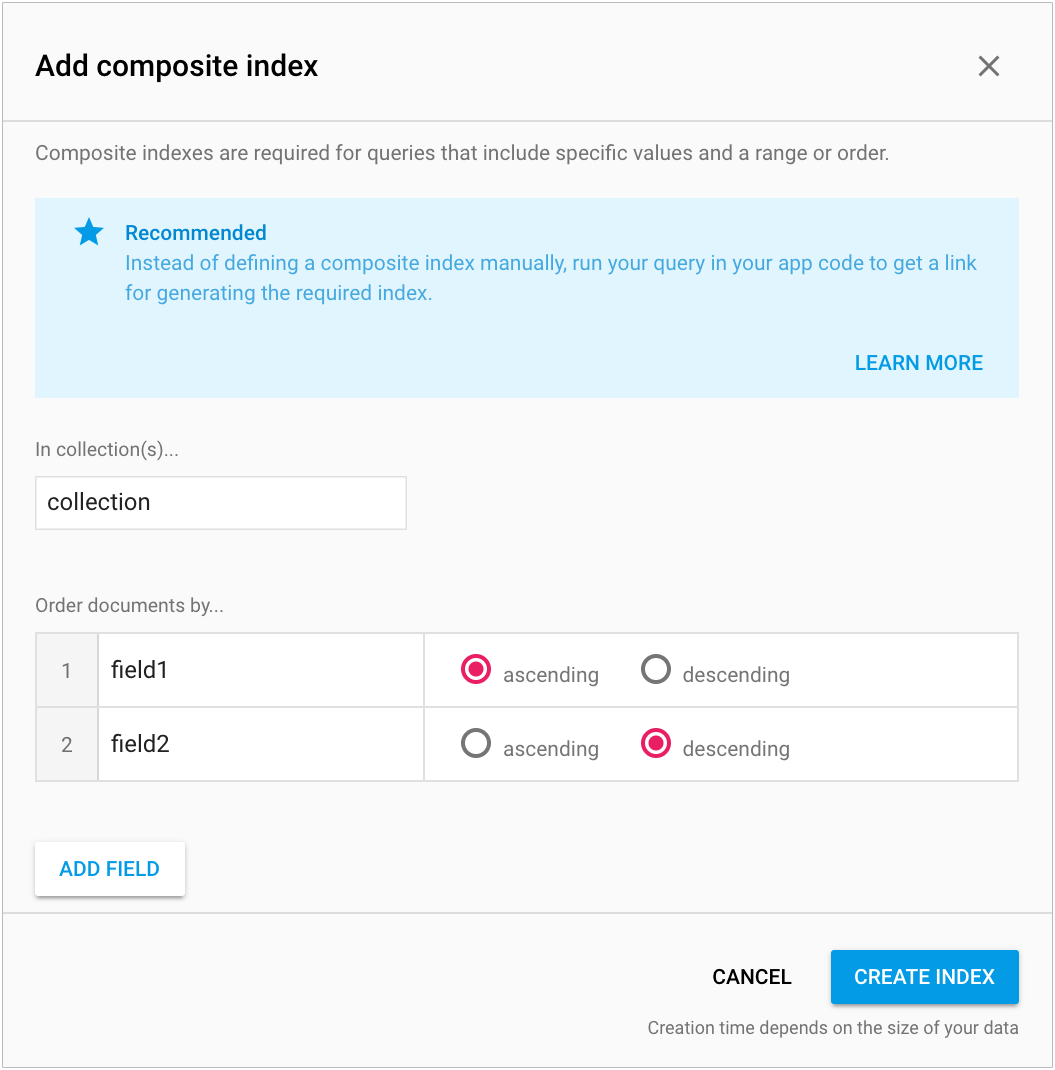Open the LEARN MORE link
Viewport: 1055px width, 1070px height.
point(918,362)
